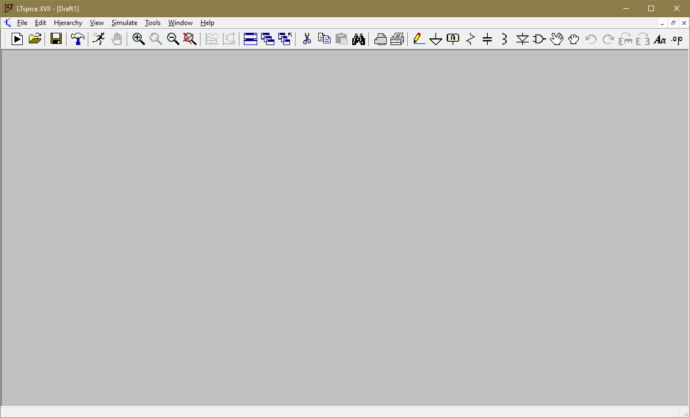The image size is (690, 418).
Task: Select the Draw Wire pencil tool
Action: pyautogui.click(x=418, y=39)
